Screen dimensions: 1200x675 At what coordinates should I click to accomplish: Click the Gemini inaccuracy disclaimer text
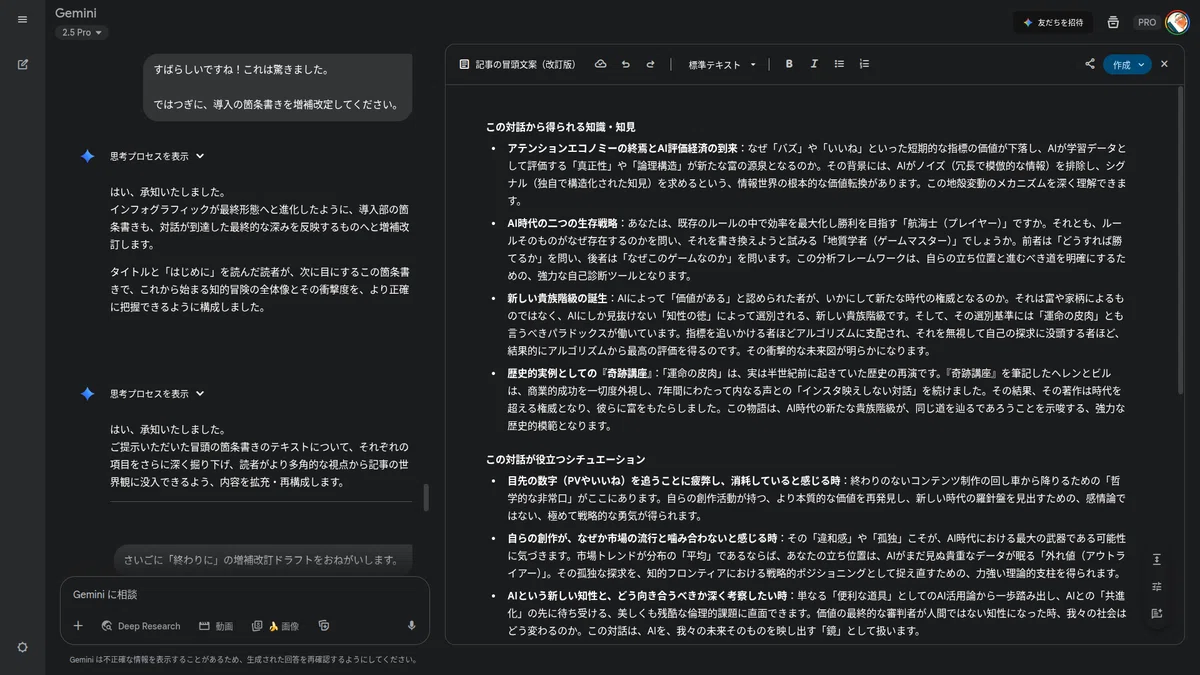[x=243, y=660]
